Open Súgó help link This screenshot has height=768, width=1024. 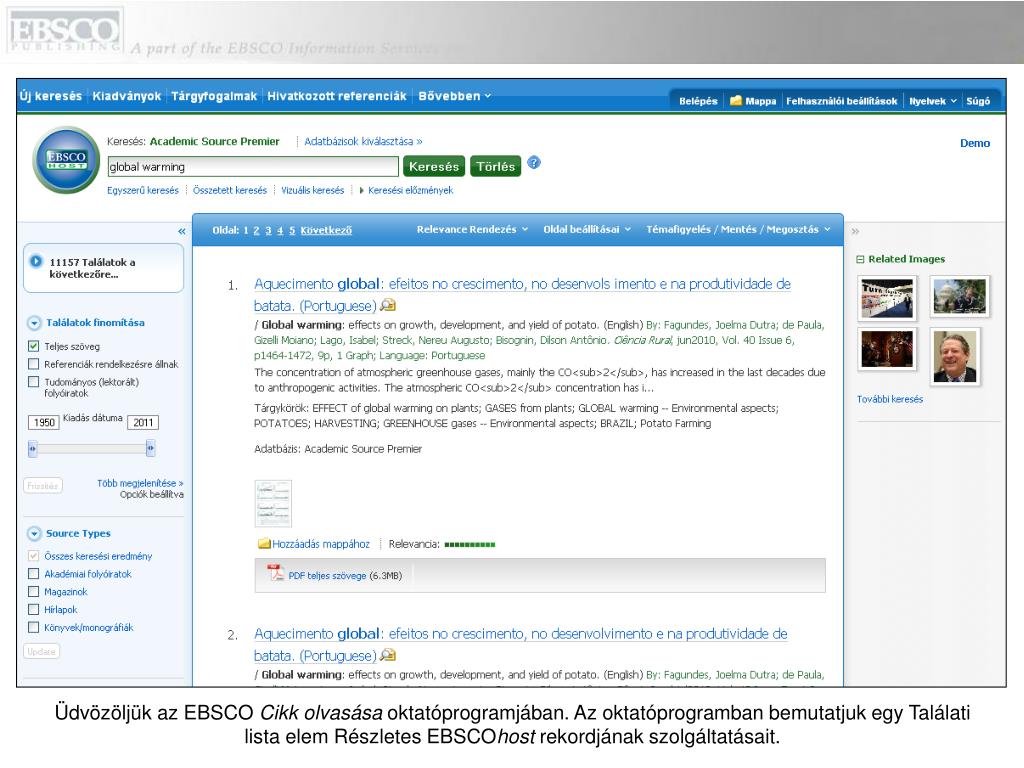[x=978, y=101]
